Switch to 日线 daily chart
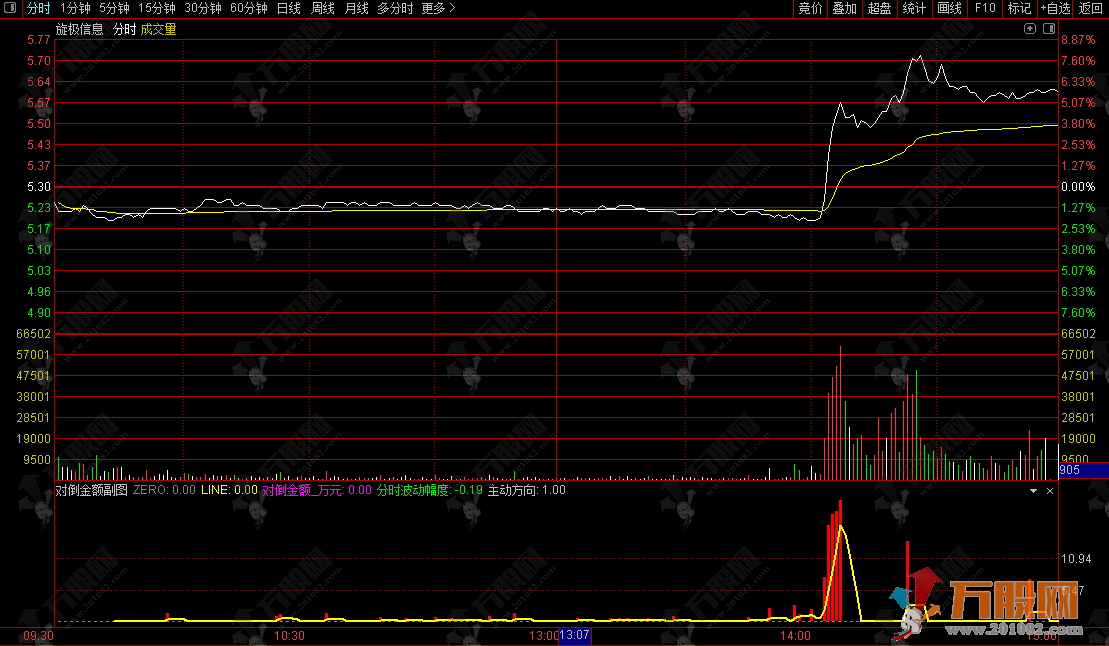Viewport: 1109px width, 646px height. point(288,8)
